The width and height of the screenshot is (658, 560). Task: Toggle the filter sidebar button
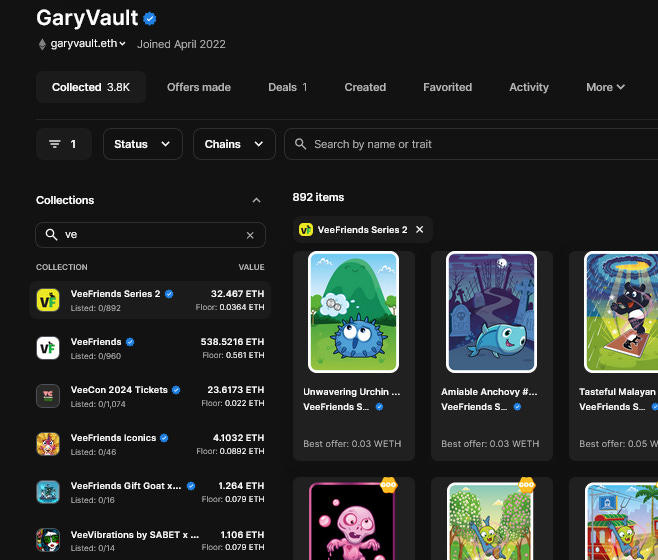point(64,144)
